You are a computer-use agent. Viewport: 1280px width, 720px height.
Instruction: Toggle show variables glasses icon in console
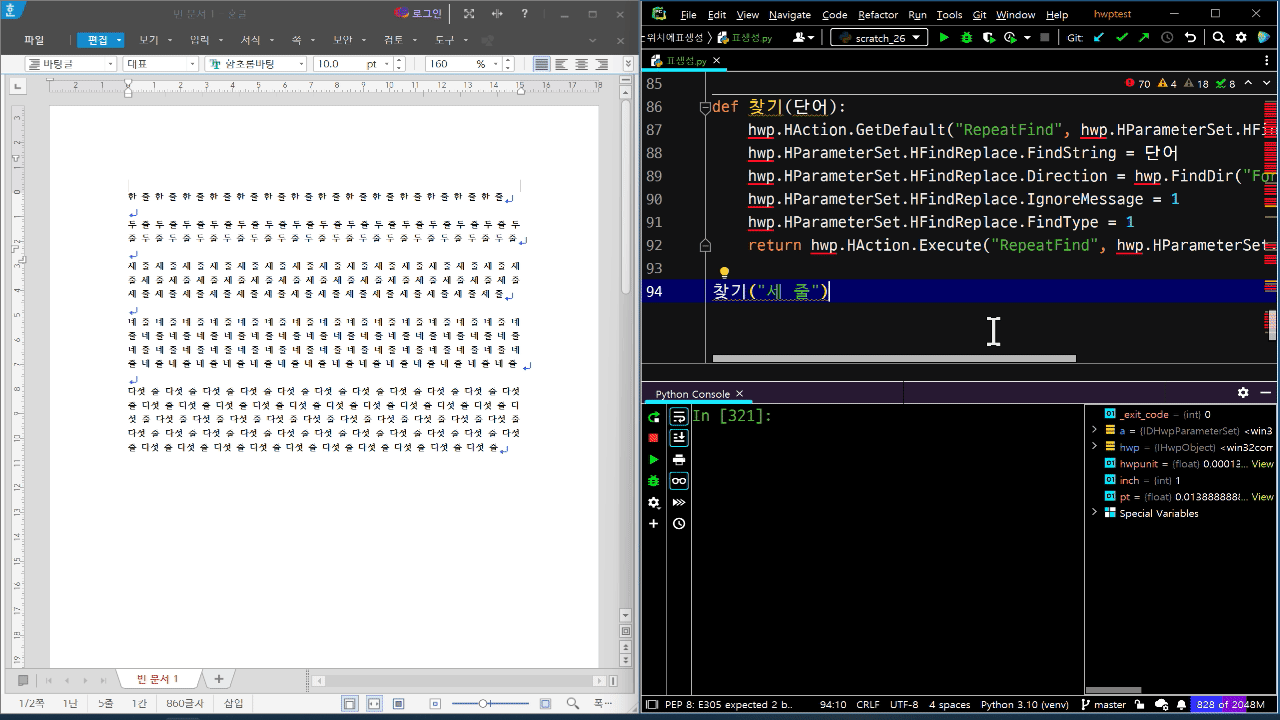coord(679,481)
